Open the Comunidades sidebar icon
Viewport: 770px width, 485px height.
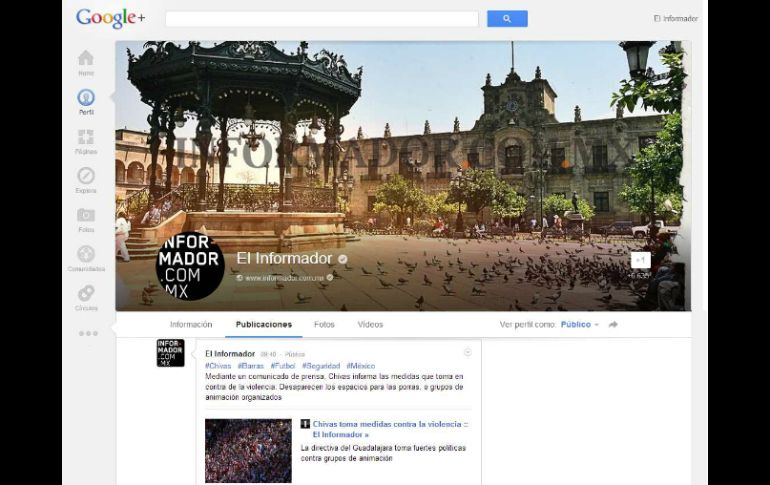[86, 255]
